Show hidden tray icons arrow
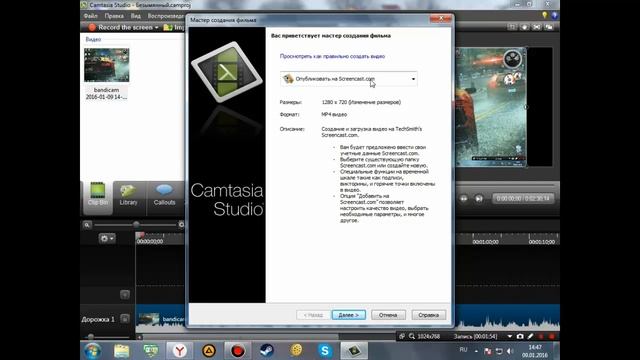Screen dimensions: 640x360 (476, 351)
